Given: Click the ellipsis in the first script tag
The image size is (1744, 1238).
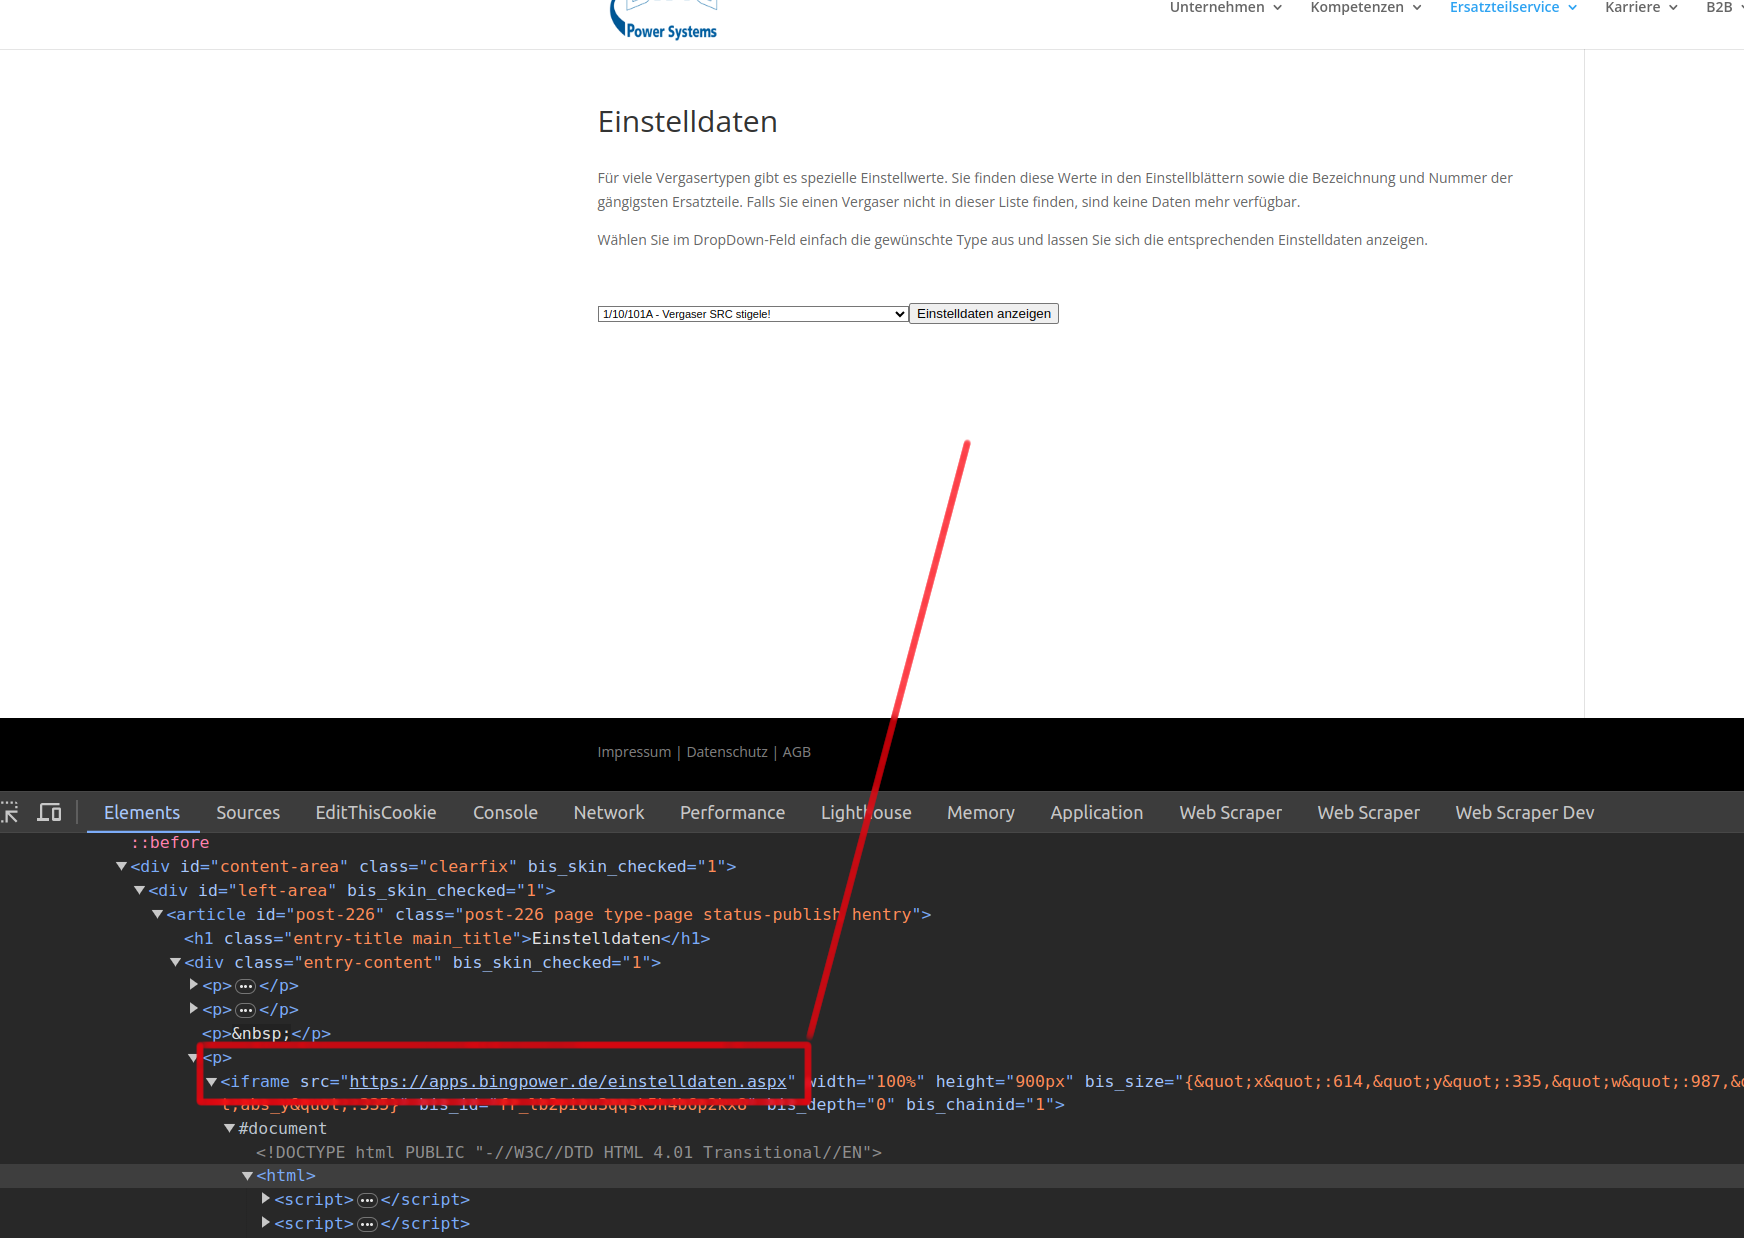Looking at the screenshot, I should pyautogui.click(x=367, y=1200).
